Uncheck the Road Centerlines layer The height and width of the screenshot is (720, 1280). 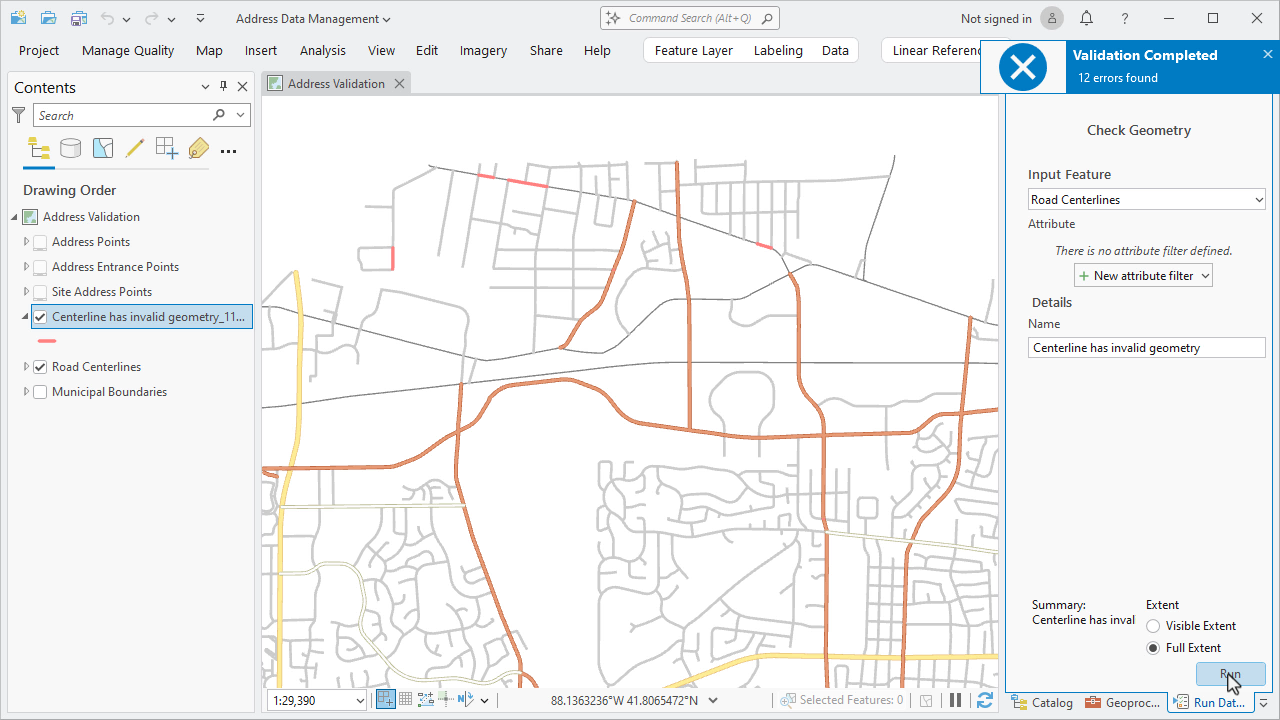coord(39,366)
